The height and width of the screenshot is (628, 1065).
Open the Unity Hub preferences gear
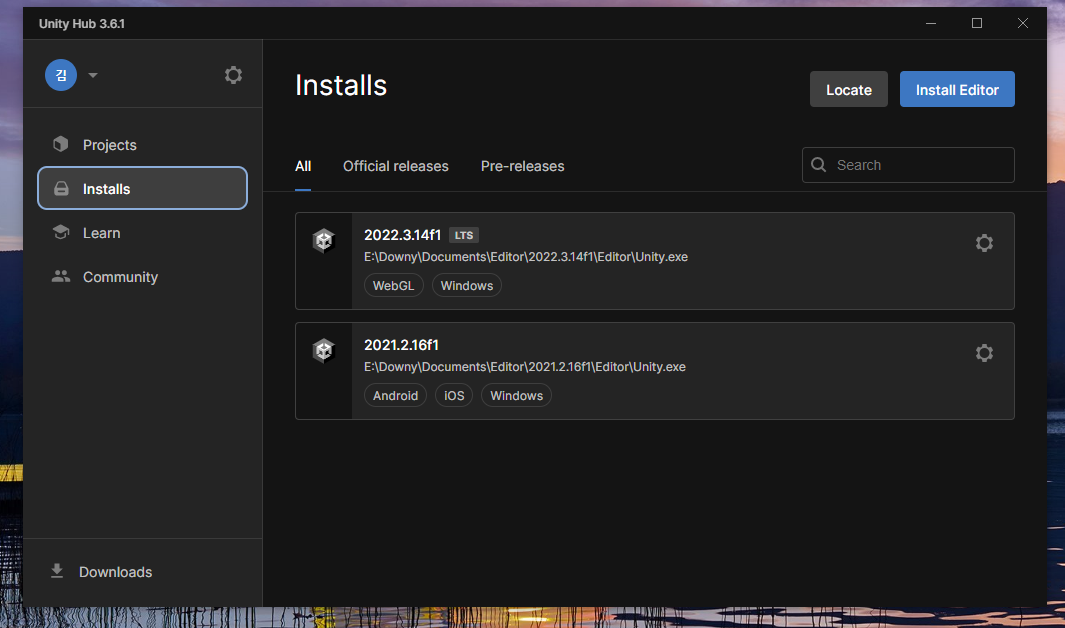click(x=233, y=75)
